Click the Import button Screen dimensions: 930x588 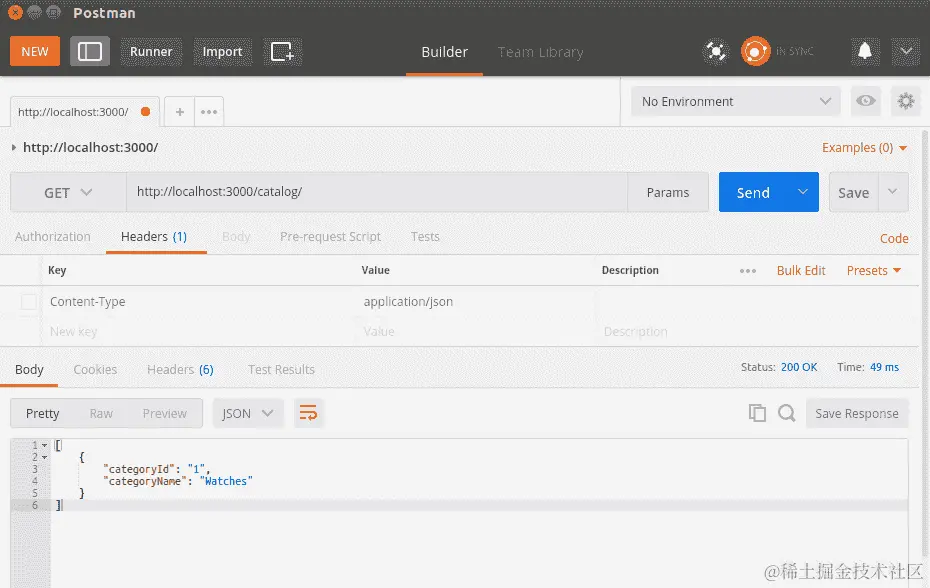coord(222,52)
